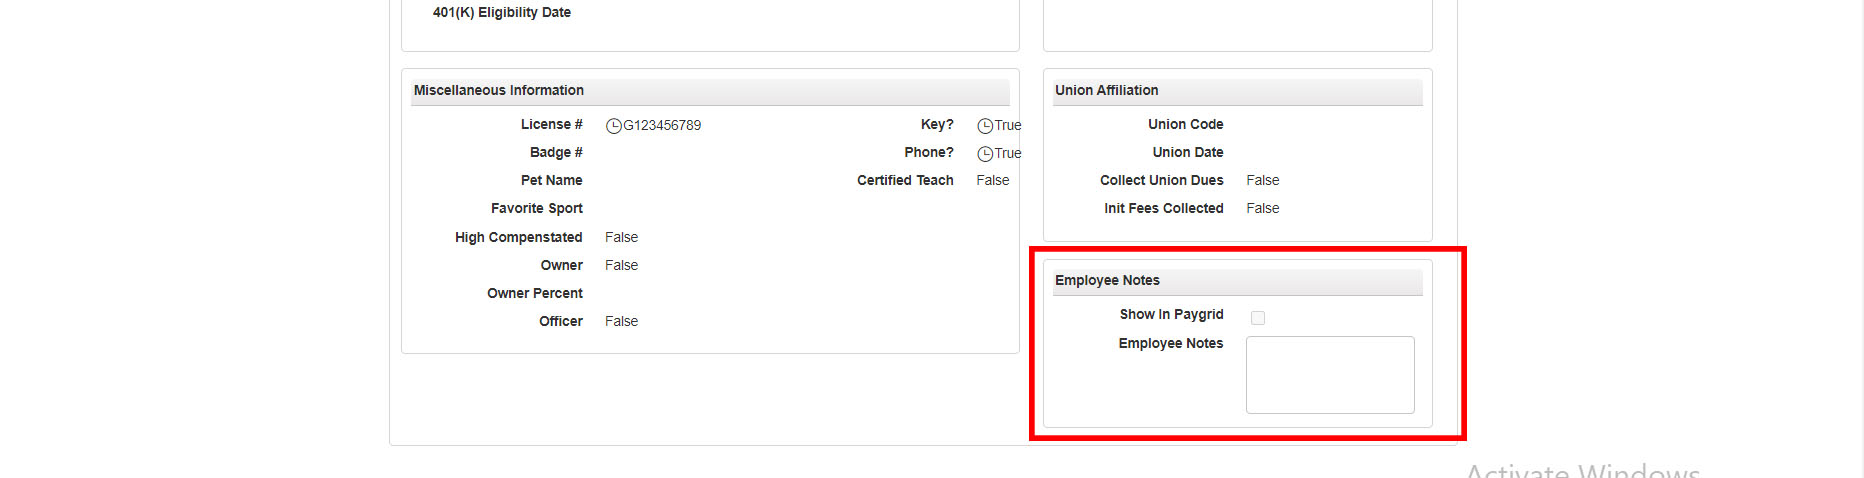1864x478 pixels.
Task: Click the Favorite Sport label
Action: pos(537,208)
